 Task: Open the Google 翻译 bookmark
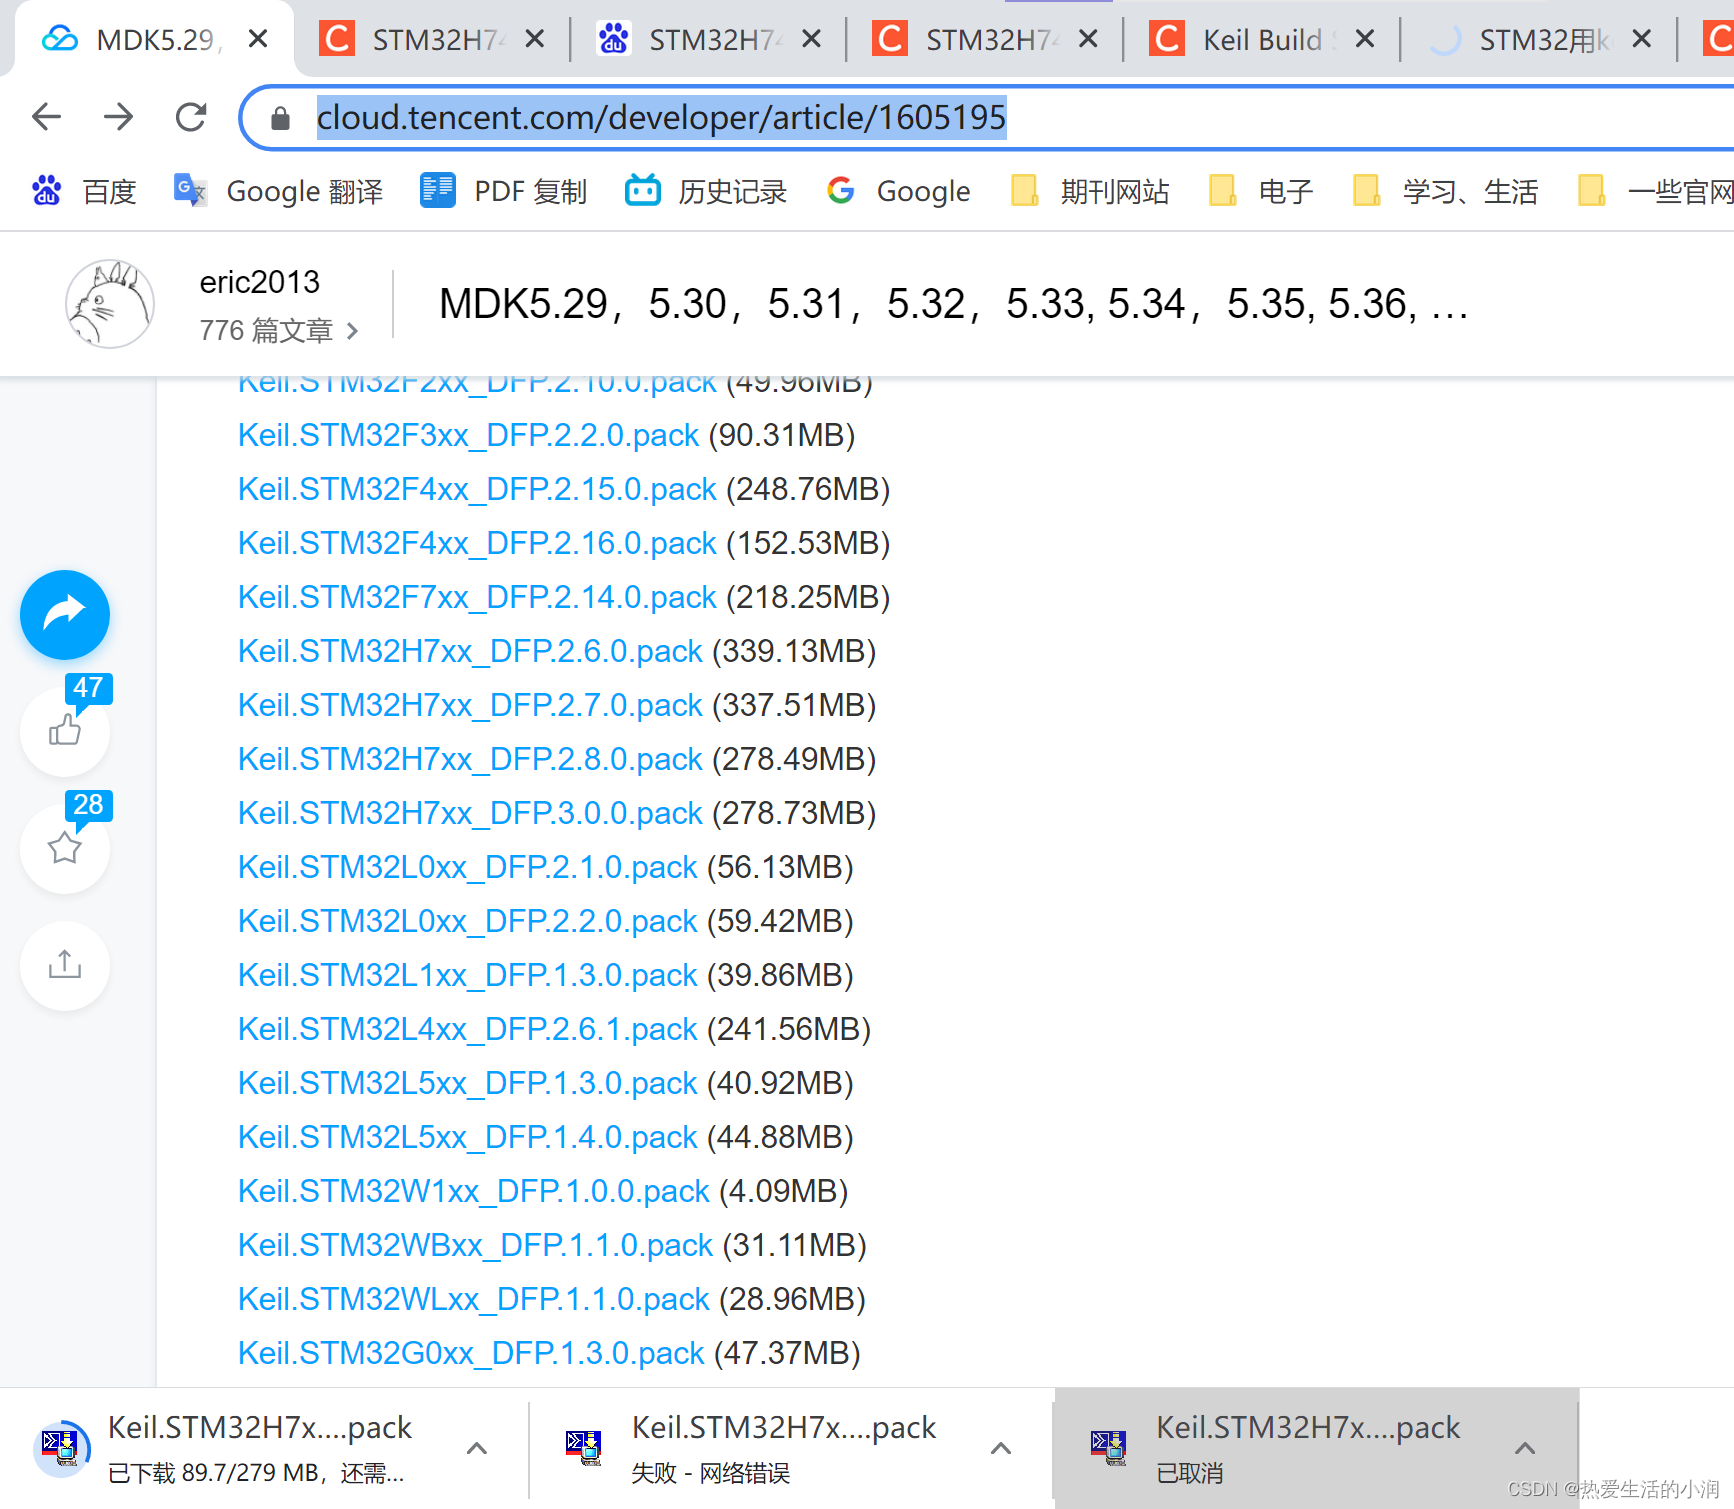278,190
